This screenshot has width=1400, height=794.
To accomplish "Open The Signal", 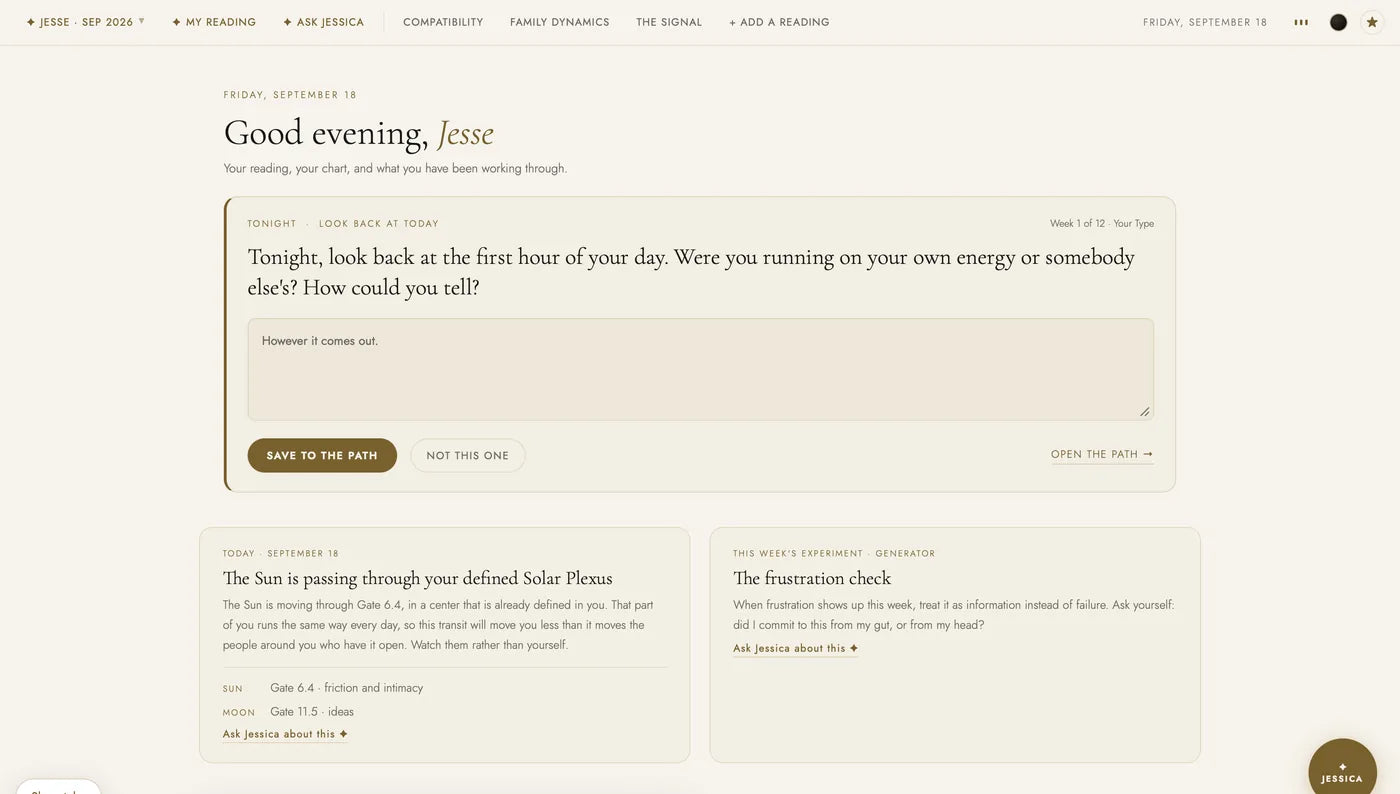I will [669, 22].
